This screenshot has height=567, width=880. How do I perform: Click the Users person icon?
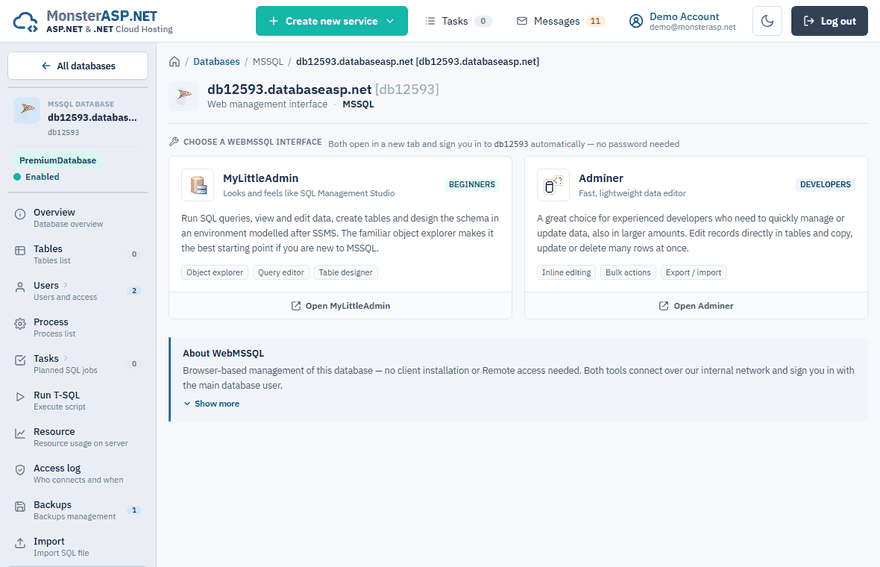20,287
